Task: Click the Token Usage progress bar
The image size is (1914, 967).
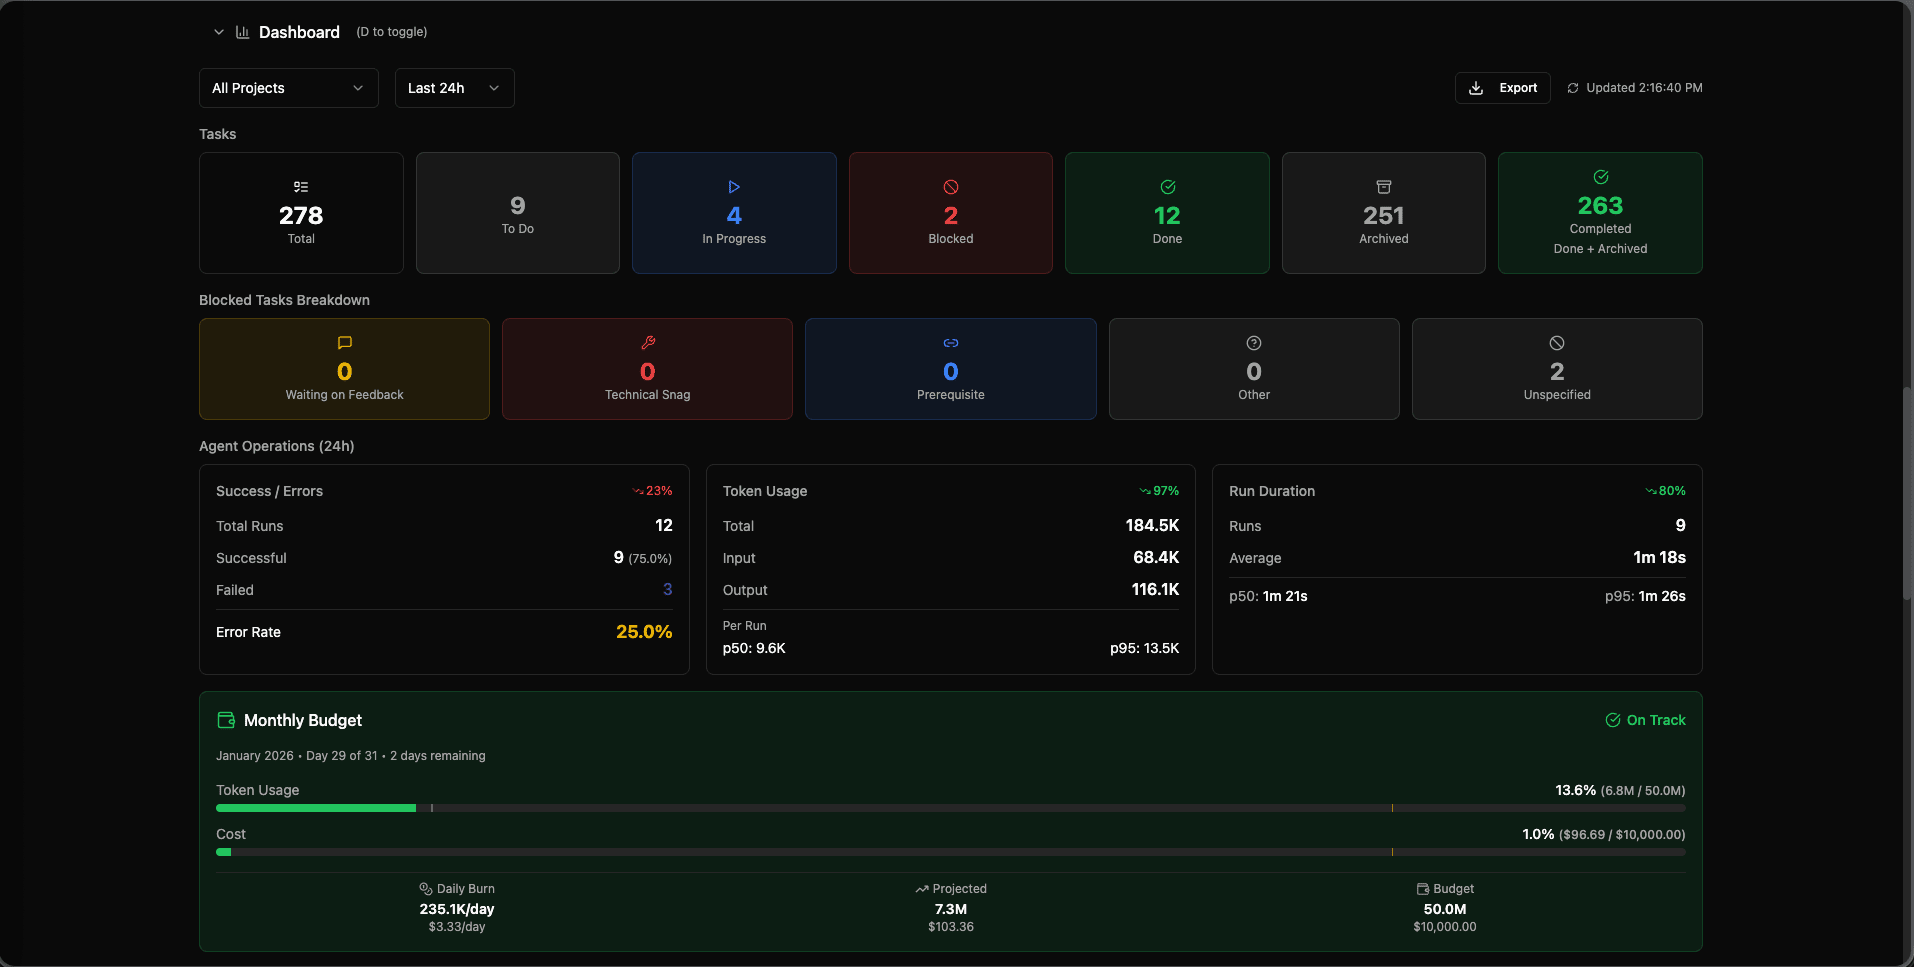Action: point(950,808)
